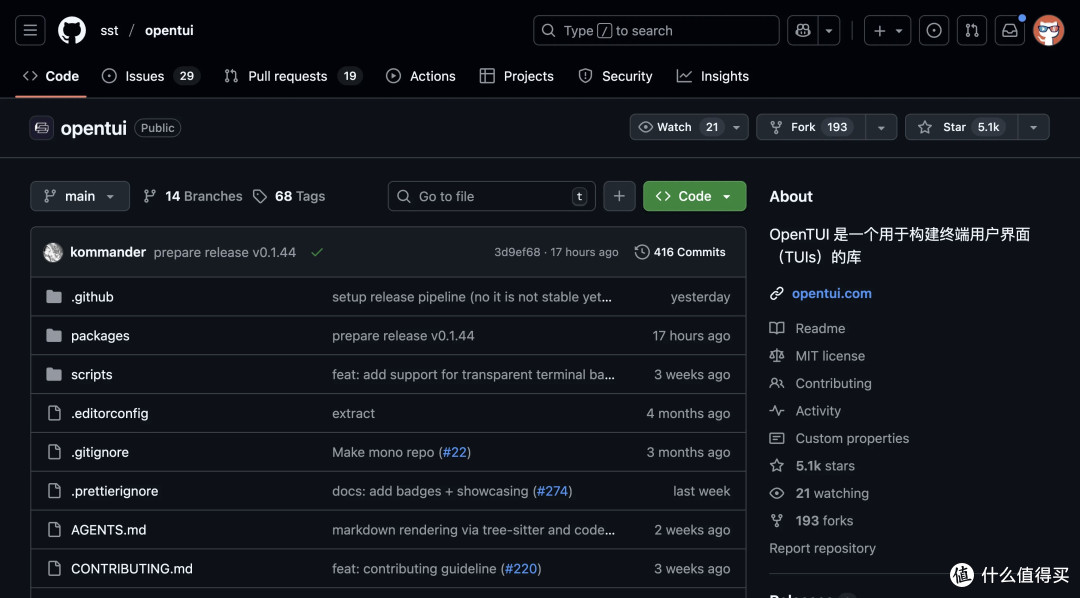Click the search box in header

click(x=656, y=30)
